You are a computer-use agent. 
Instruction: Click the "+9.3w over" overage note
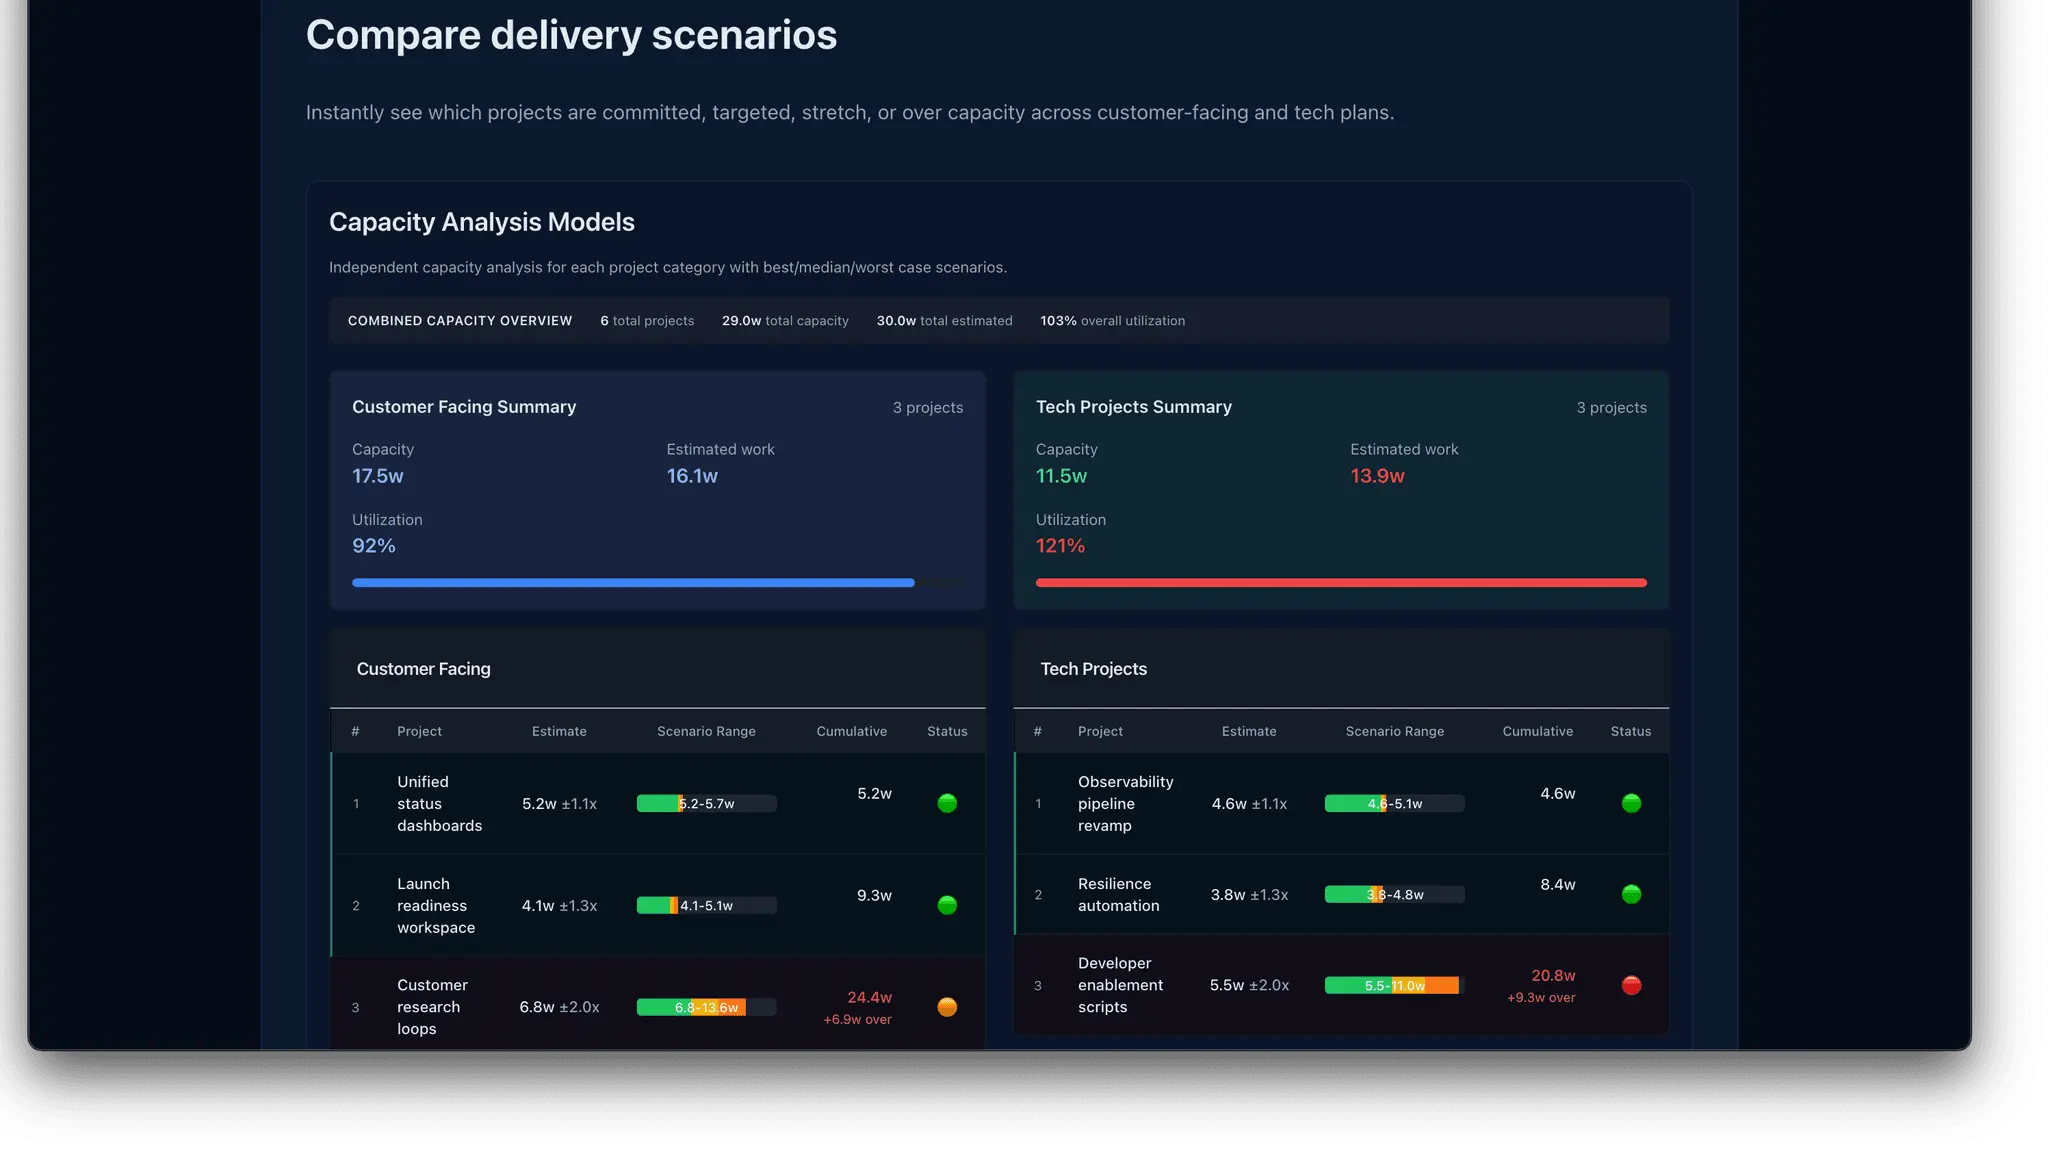1541,997
